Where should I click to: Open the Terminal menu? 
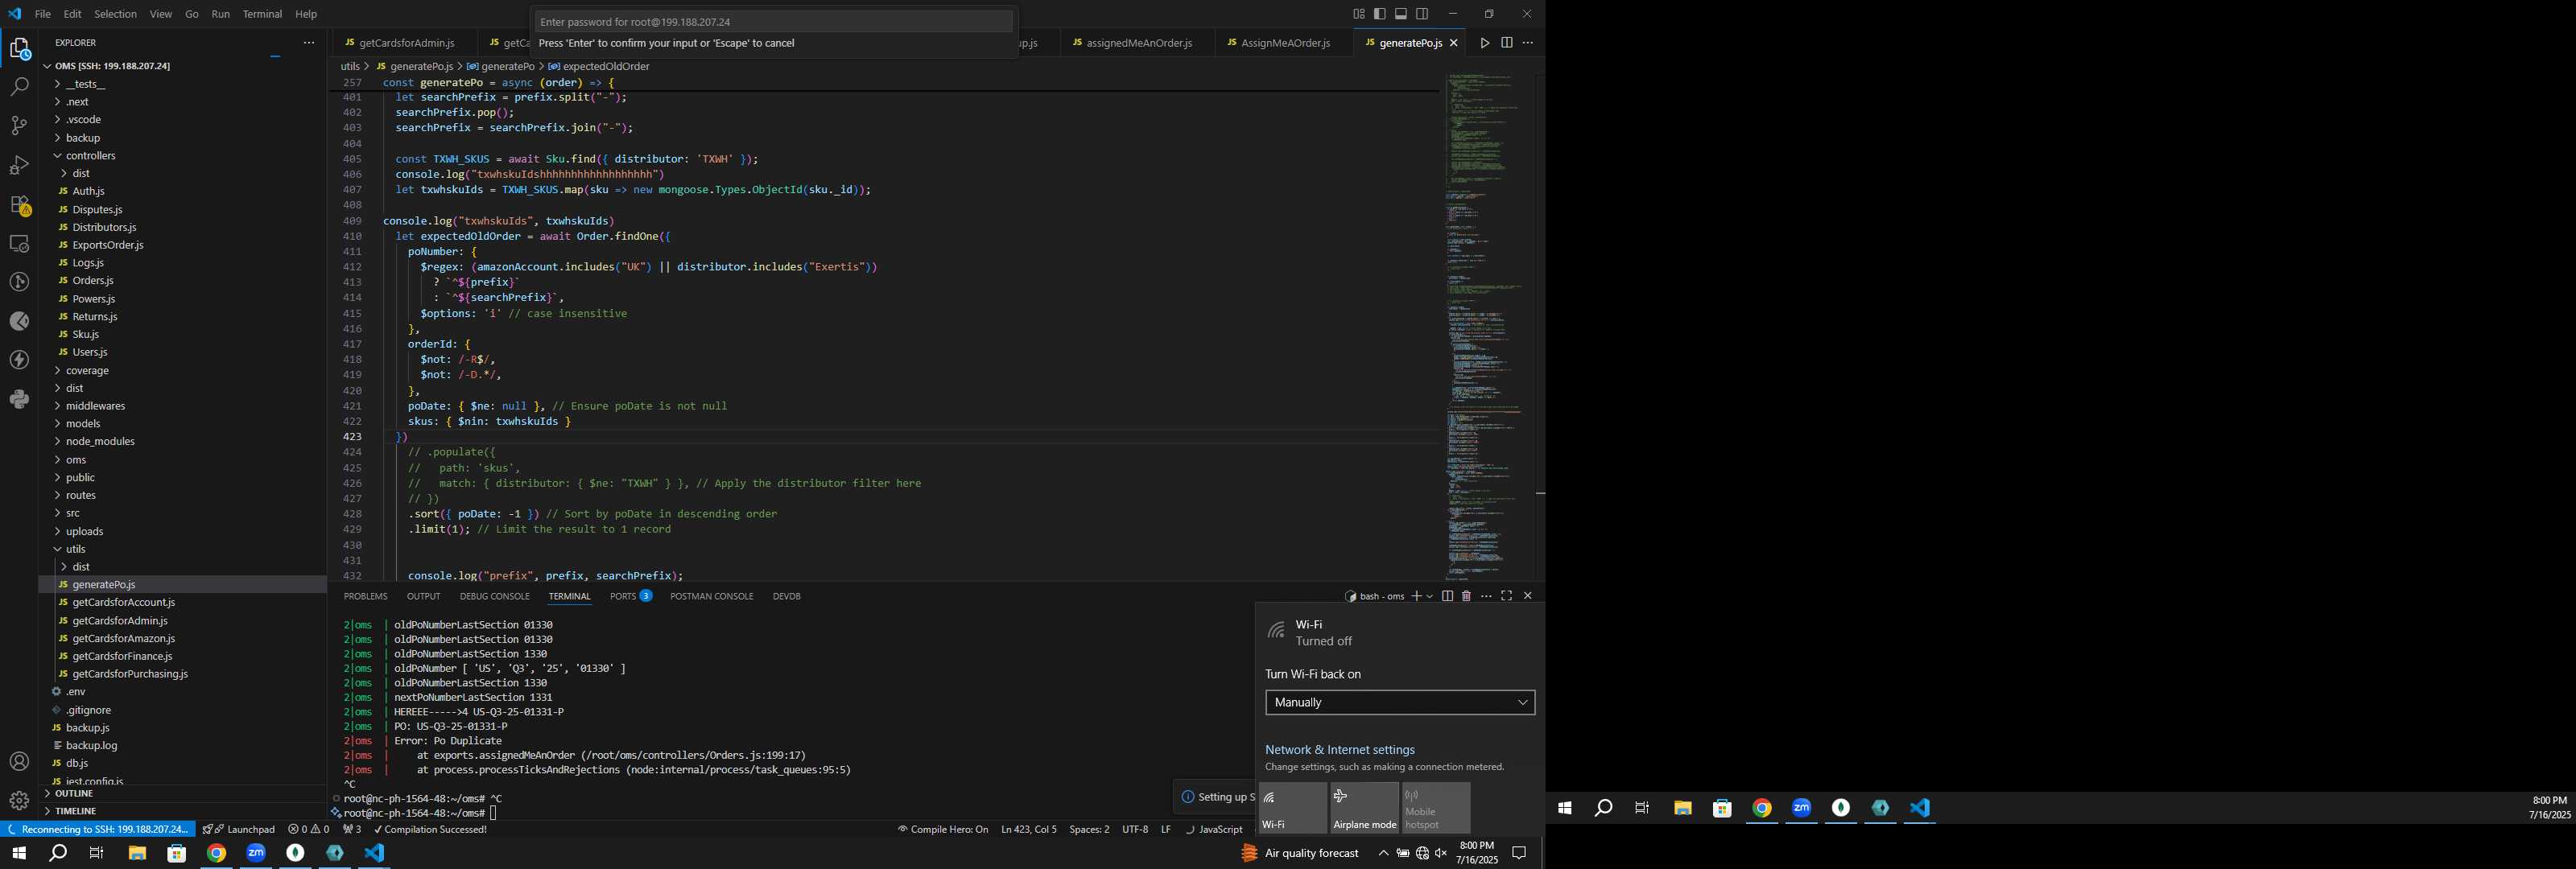pyautogui.click(x=262, y=14)
